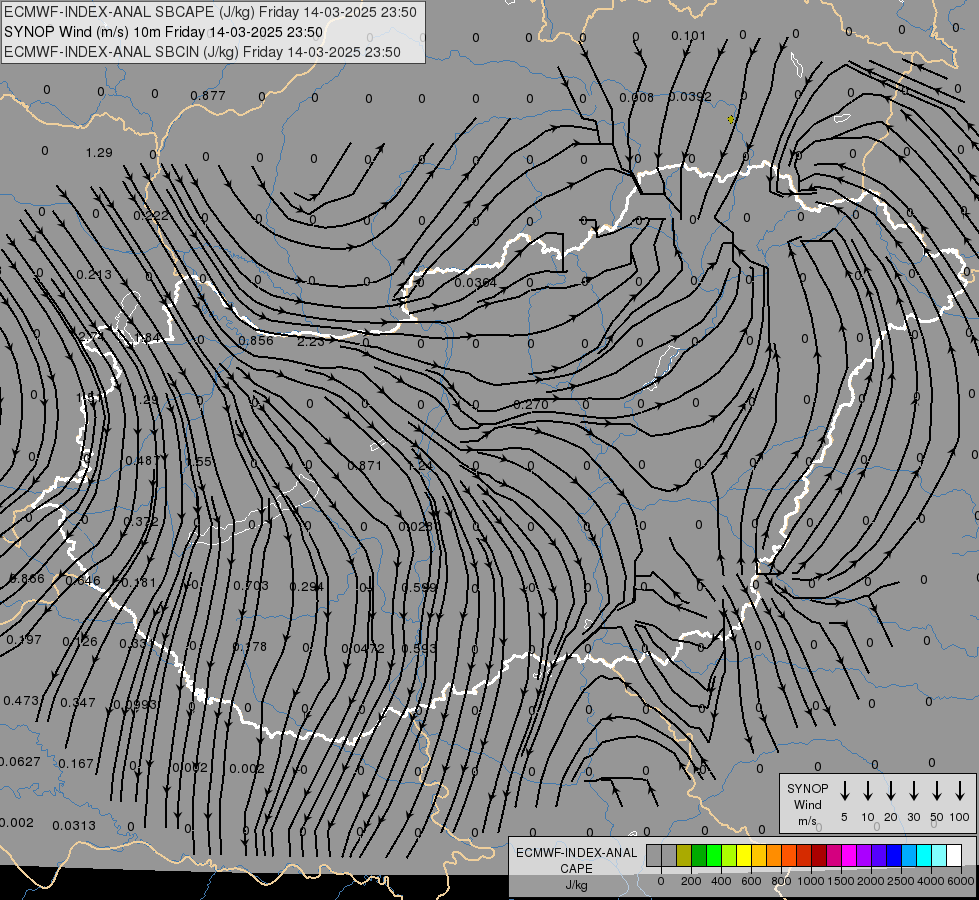
Task: Click the 0.0472 value on the map
Action: [x=363, y=649]
